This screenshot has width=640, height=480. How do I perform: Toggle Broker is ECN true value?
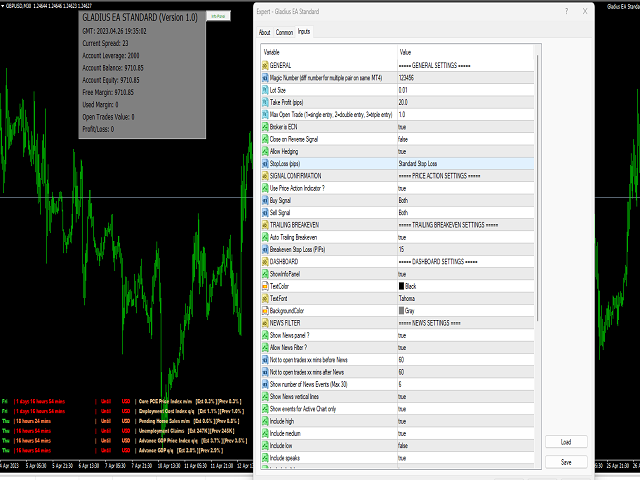pos(402,126)
